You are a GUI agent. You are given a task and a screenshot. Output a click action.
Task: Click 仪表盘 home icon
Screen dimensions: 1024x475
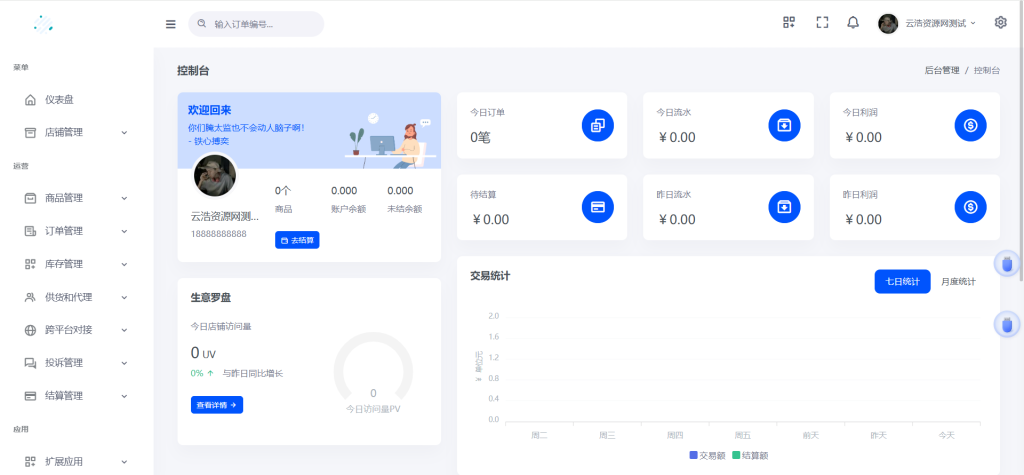30,100
